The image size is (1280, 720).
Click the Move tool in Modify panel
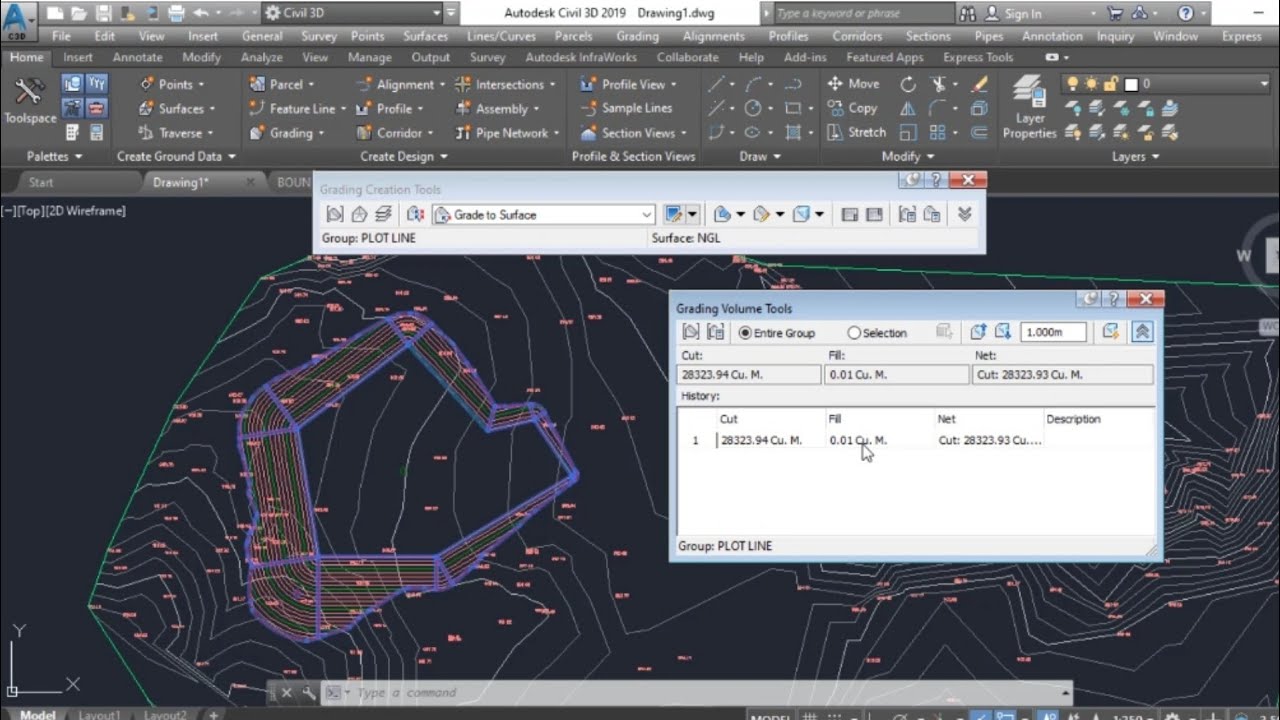point(854,84)
